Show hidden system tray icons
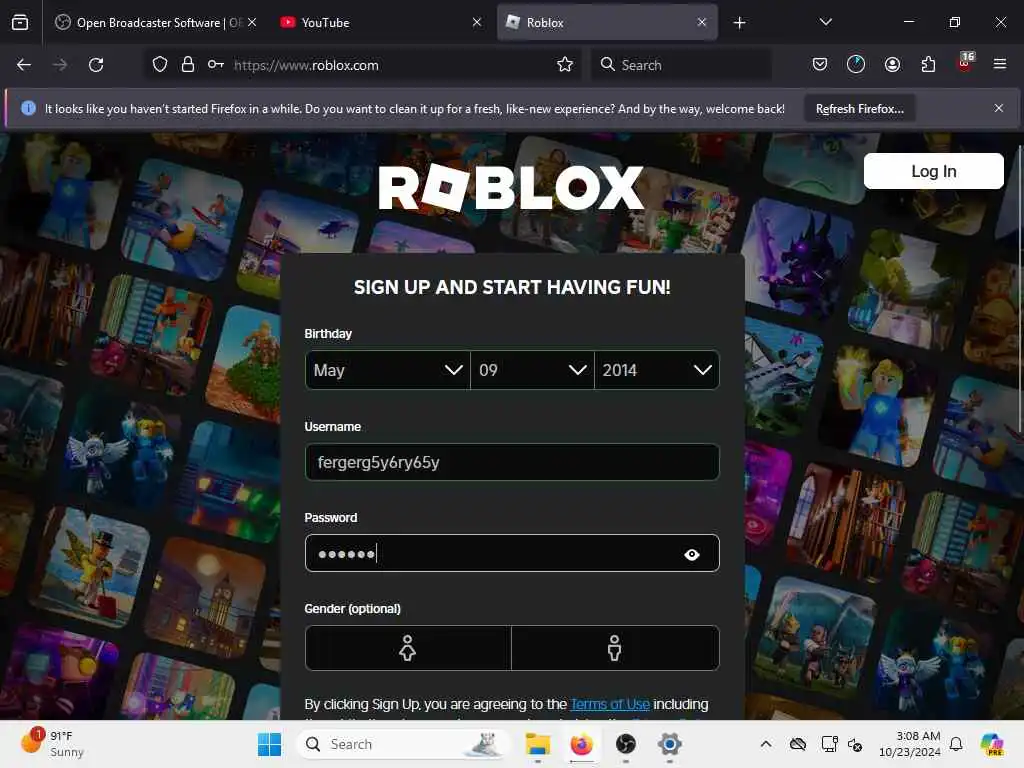This screenshot has height=768, width=1024. 766,744
